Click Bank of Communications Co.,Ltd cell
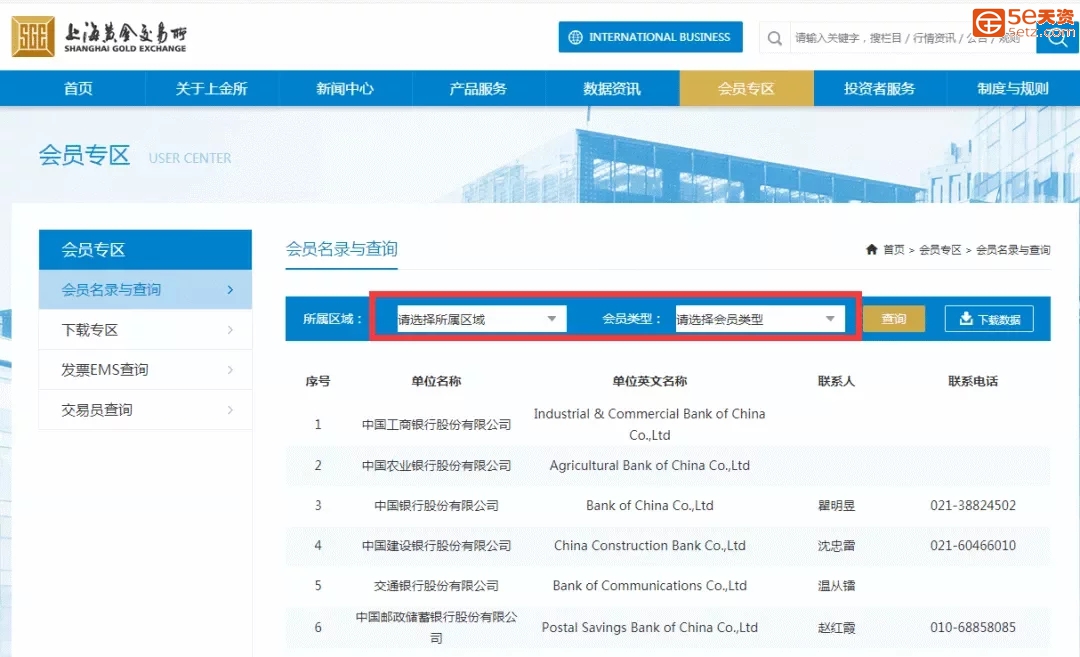Viewport: 1080px width, 657px height. pos(650,585)
